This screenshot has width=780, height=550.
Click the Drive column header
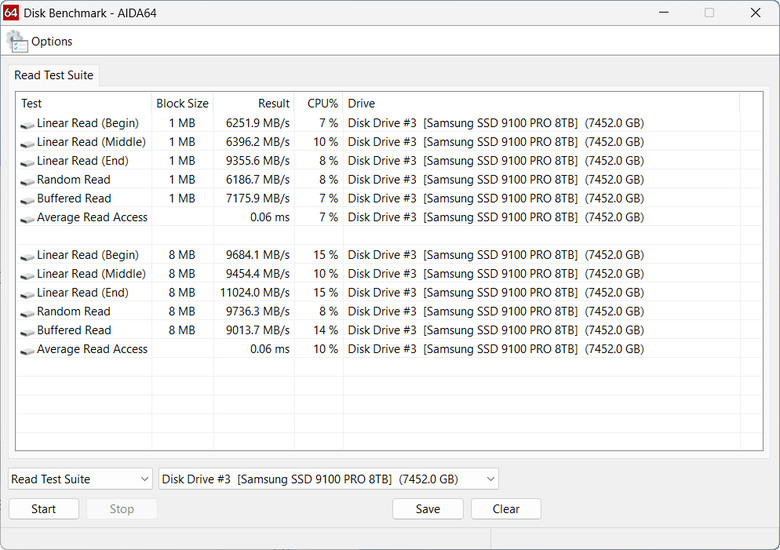pyautogui.click(x=541, y=103)
